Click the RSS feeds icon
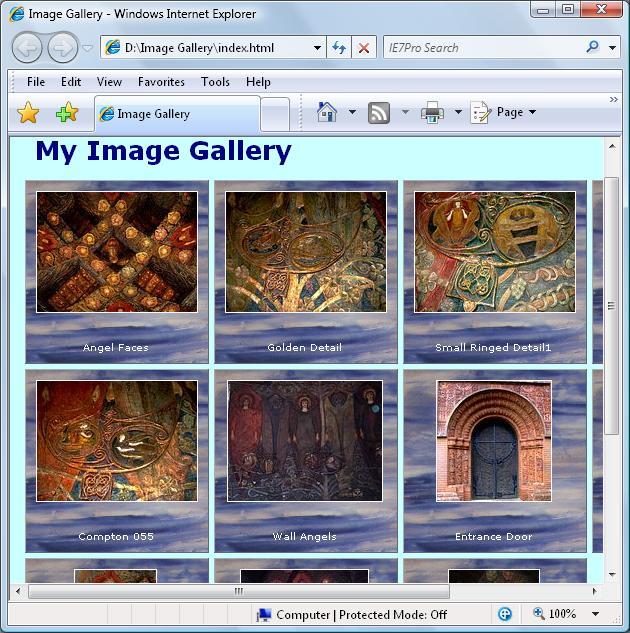Viewport: 630px width, 633px height. pos(379,113)
